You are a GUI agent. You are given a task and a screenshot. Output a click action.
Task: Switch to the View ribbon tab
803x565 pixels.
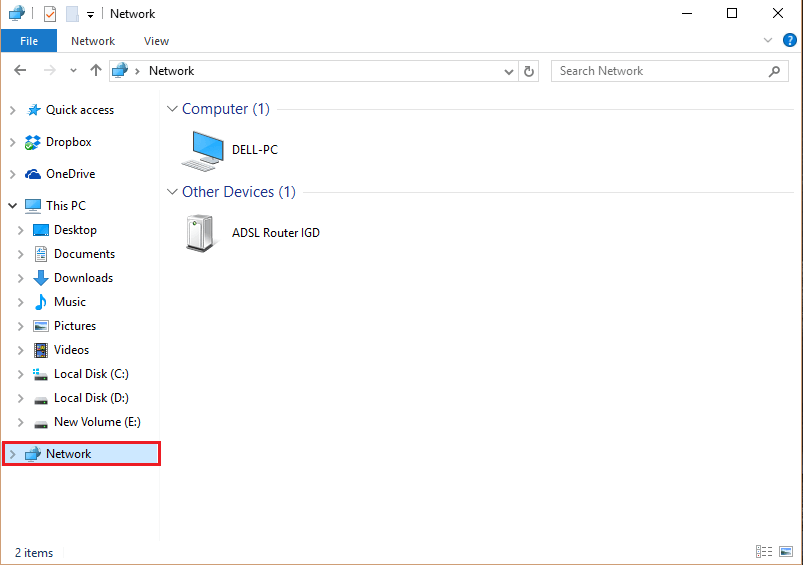pyautogui.click(x=156, y=41)
